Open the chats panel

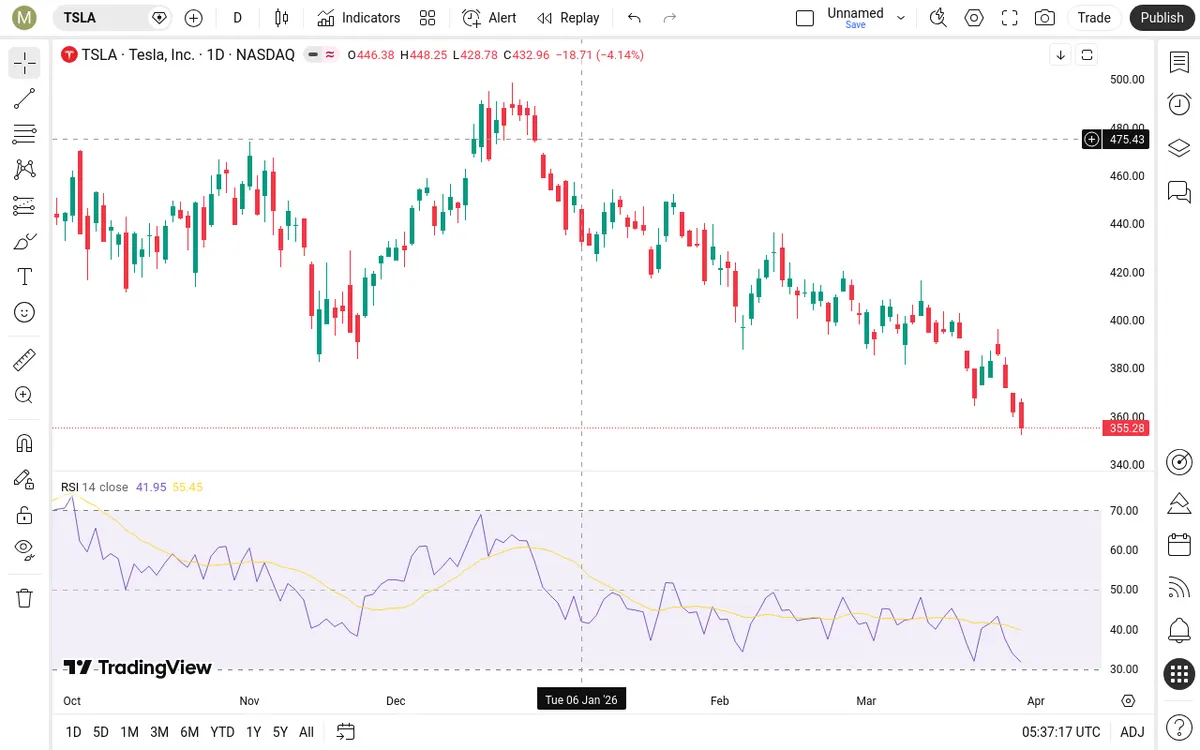coord(1179,191)
